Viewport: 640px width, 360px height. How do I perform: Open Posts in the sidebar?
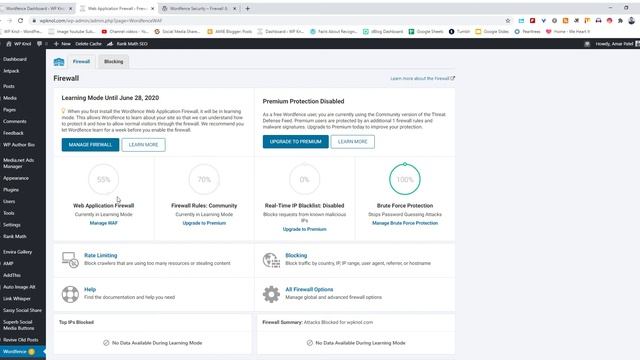[x=9, y=87]
